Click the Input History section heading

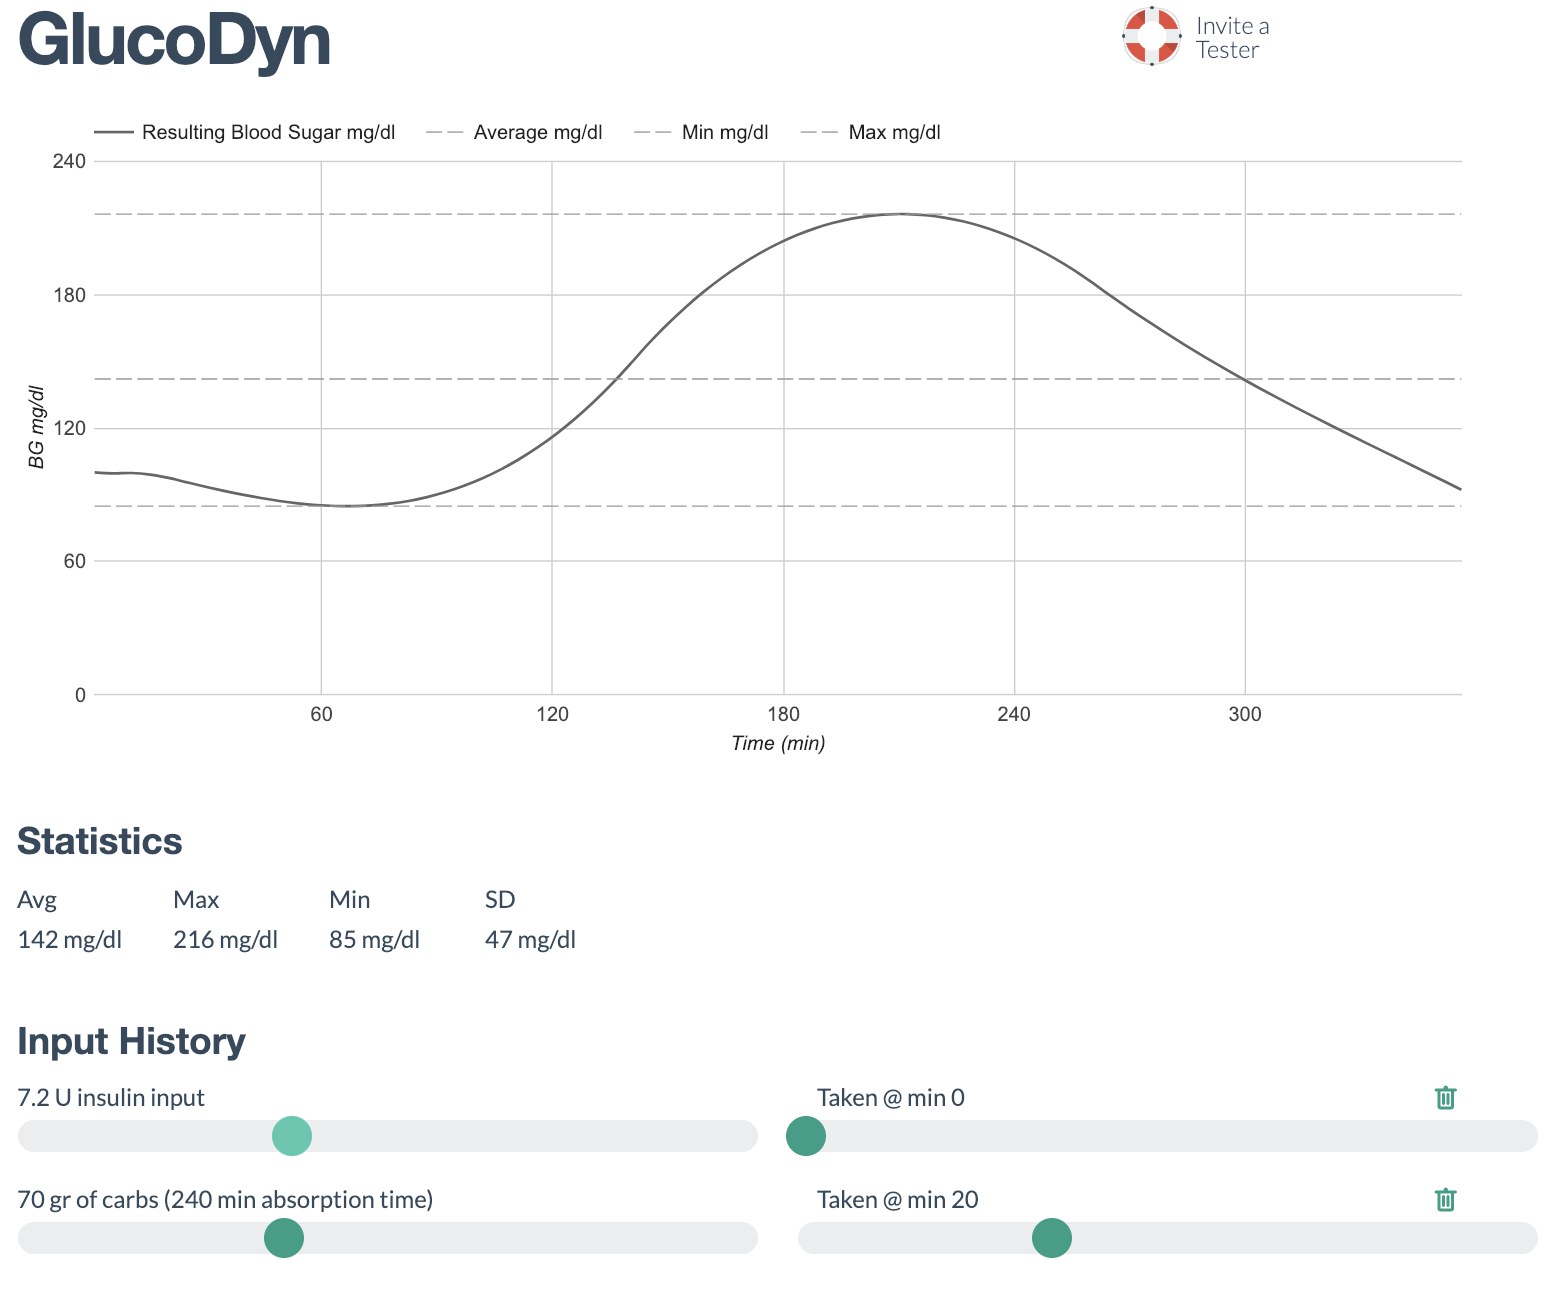[131, 1041]
